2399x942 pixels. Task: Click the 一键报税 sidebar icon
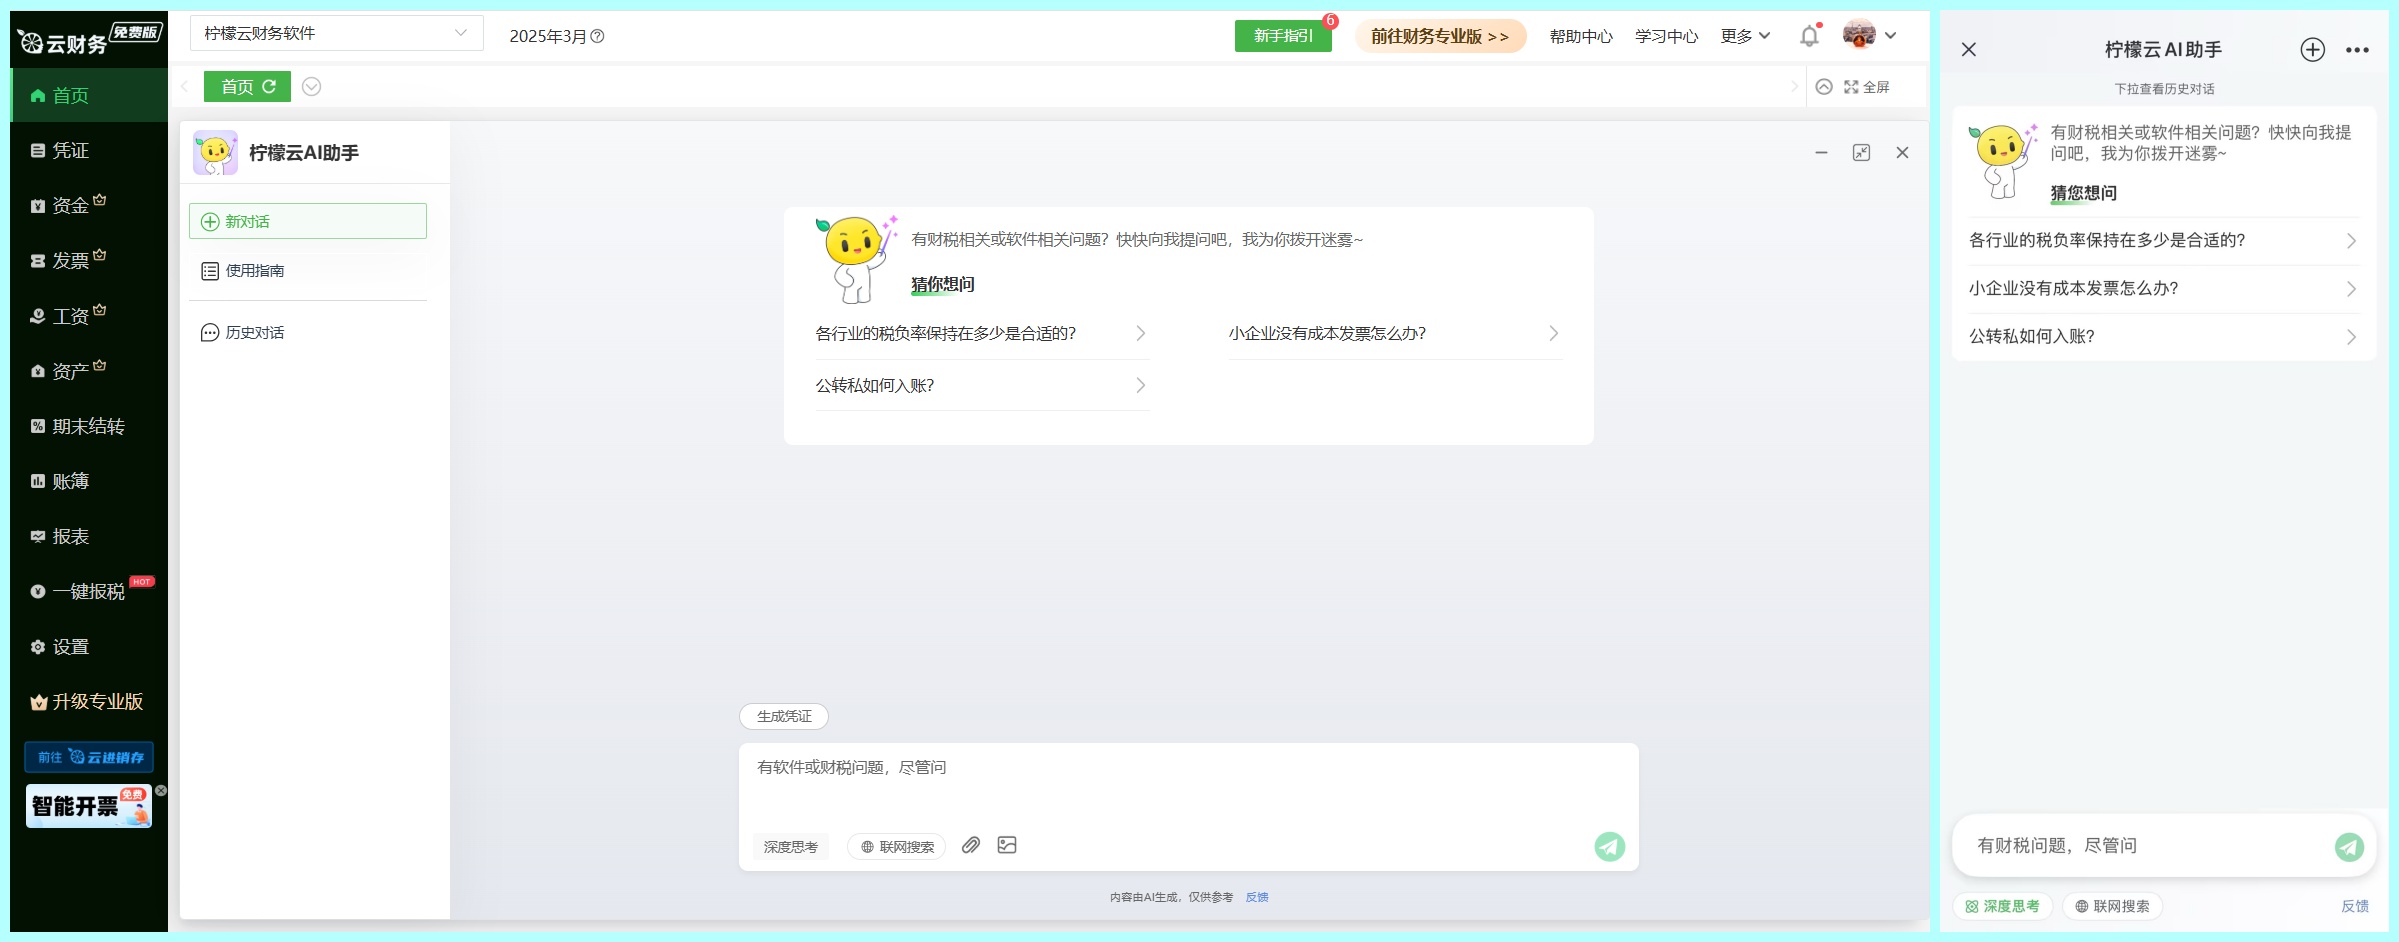click(80, 591)
